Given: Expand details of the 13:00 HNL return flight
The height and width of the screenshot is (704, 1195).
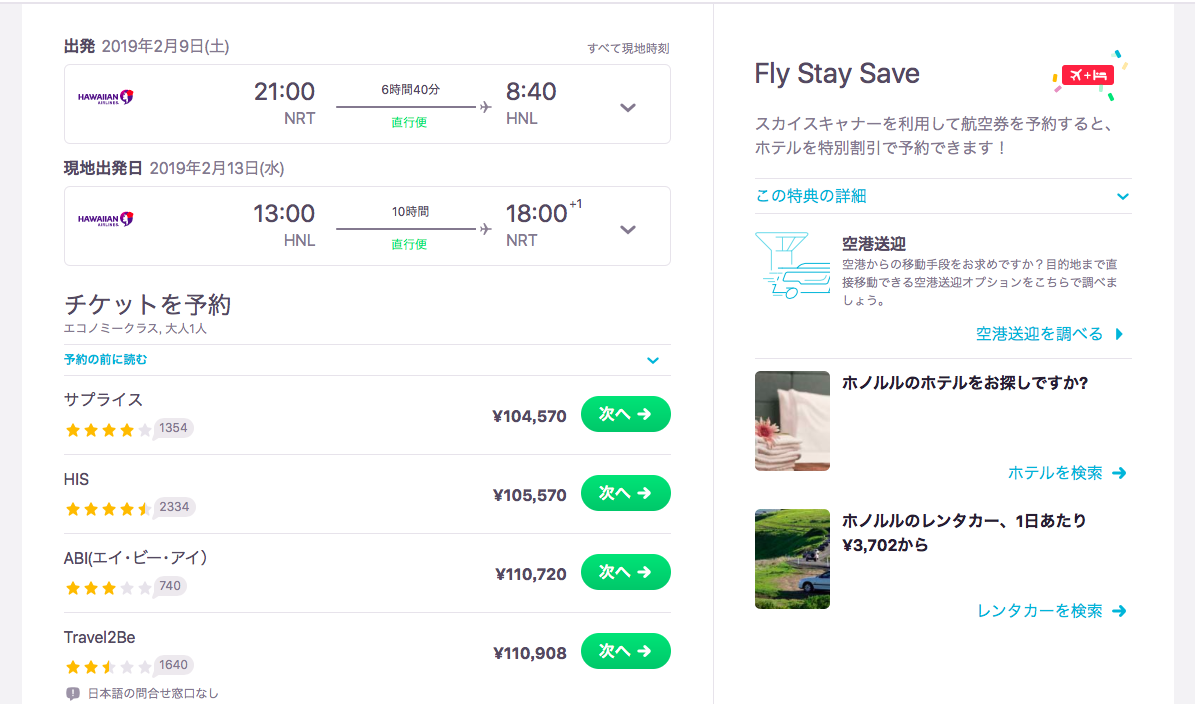Looking at the screenshot, I should (x=627, y=227).
